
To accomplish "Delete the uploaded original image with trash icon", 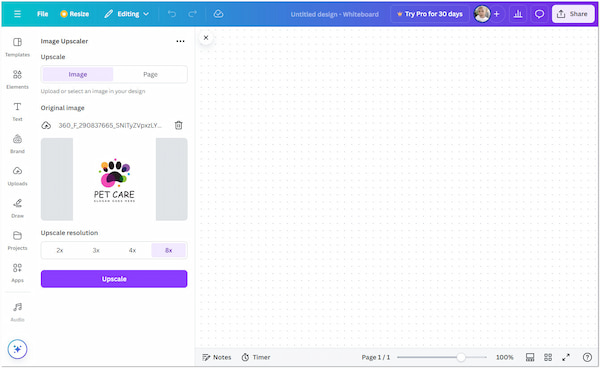I will (178, 125).
